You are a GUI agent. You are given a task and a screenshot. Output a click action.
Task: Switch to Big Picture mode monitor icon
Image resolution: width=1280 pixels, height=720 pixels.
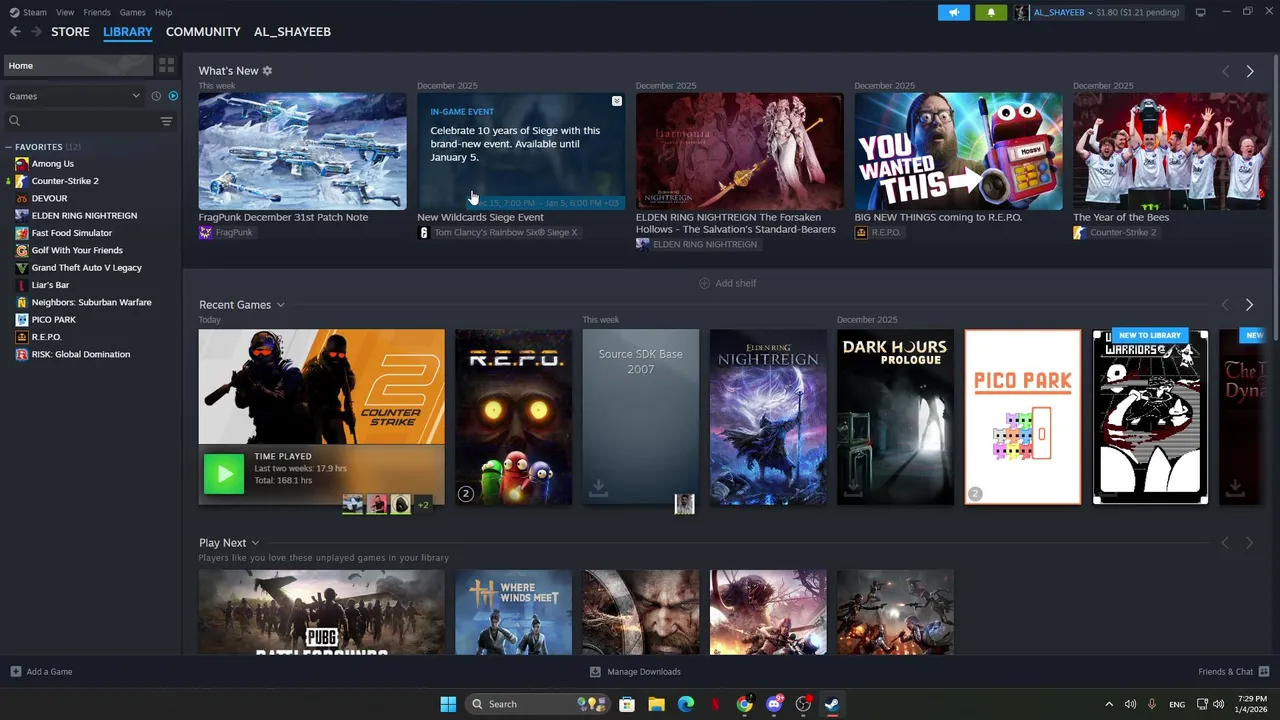coord(1200,12)
